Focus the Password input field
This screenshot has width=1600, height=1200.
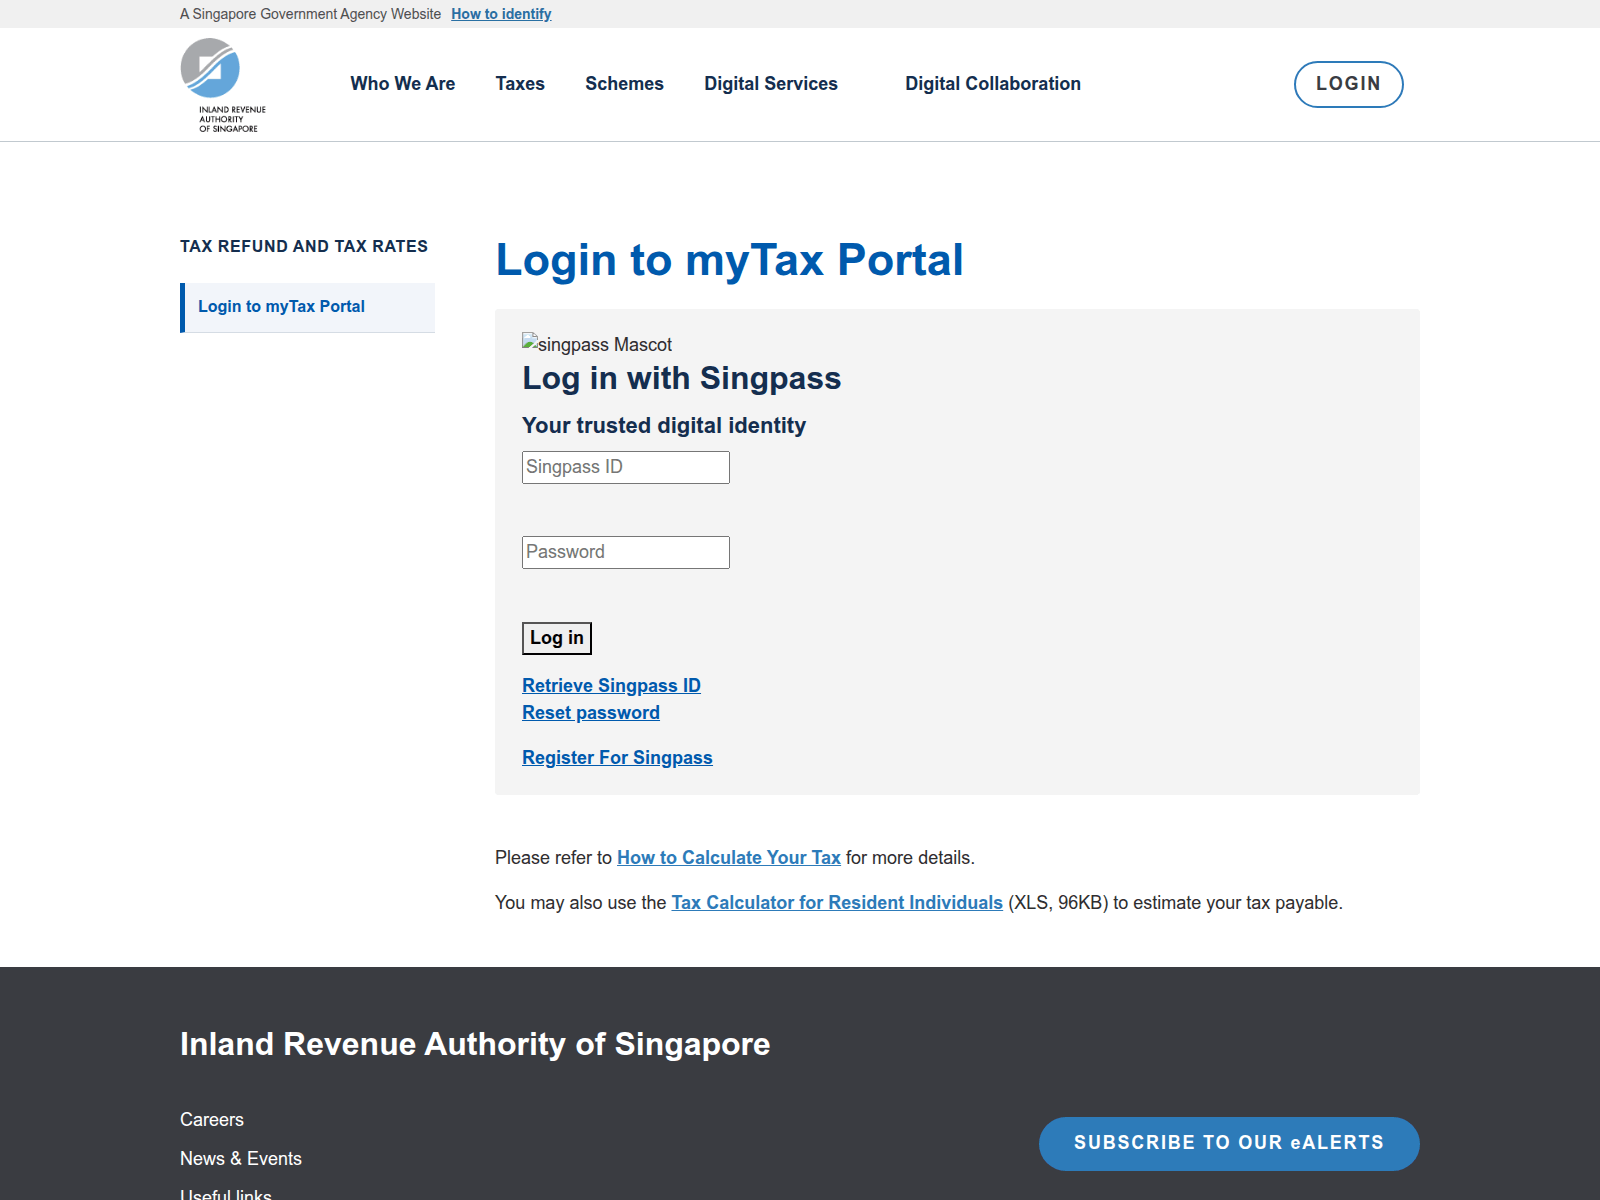click(626, 552)
